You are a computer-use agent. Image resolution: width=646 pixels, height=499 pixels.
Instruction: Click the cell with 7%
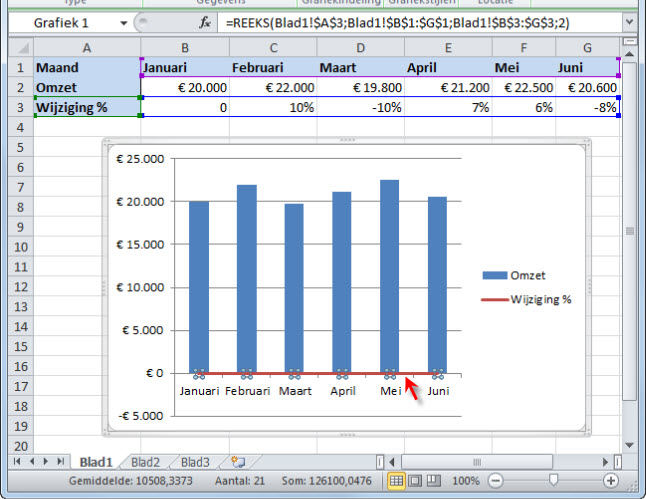point(448,108)
